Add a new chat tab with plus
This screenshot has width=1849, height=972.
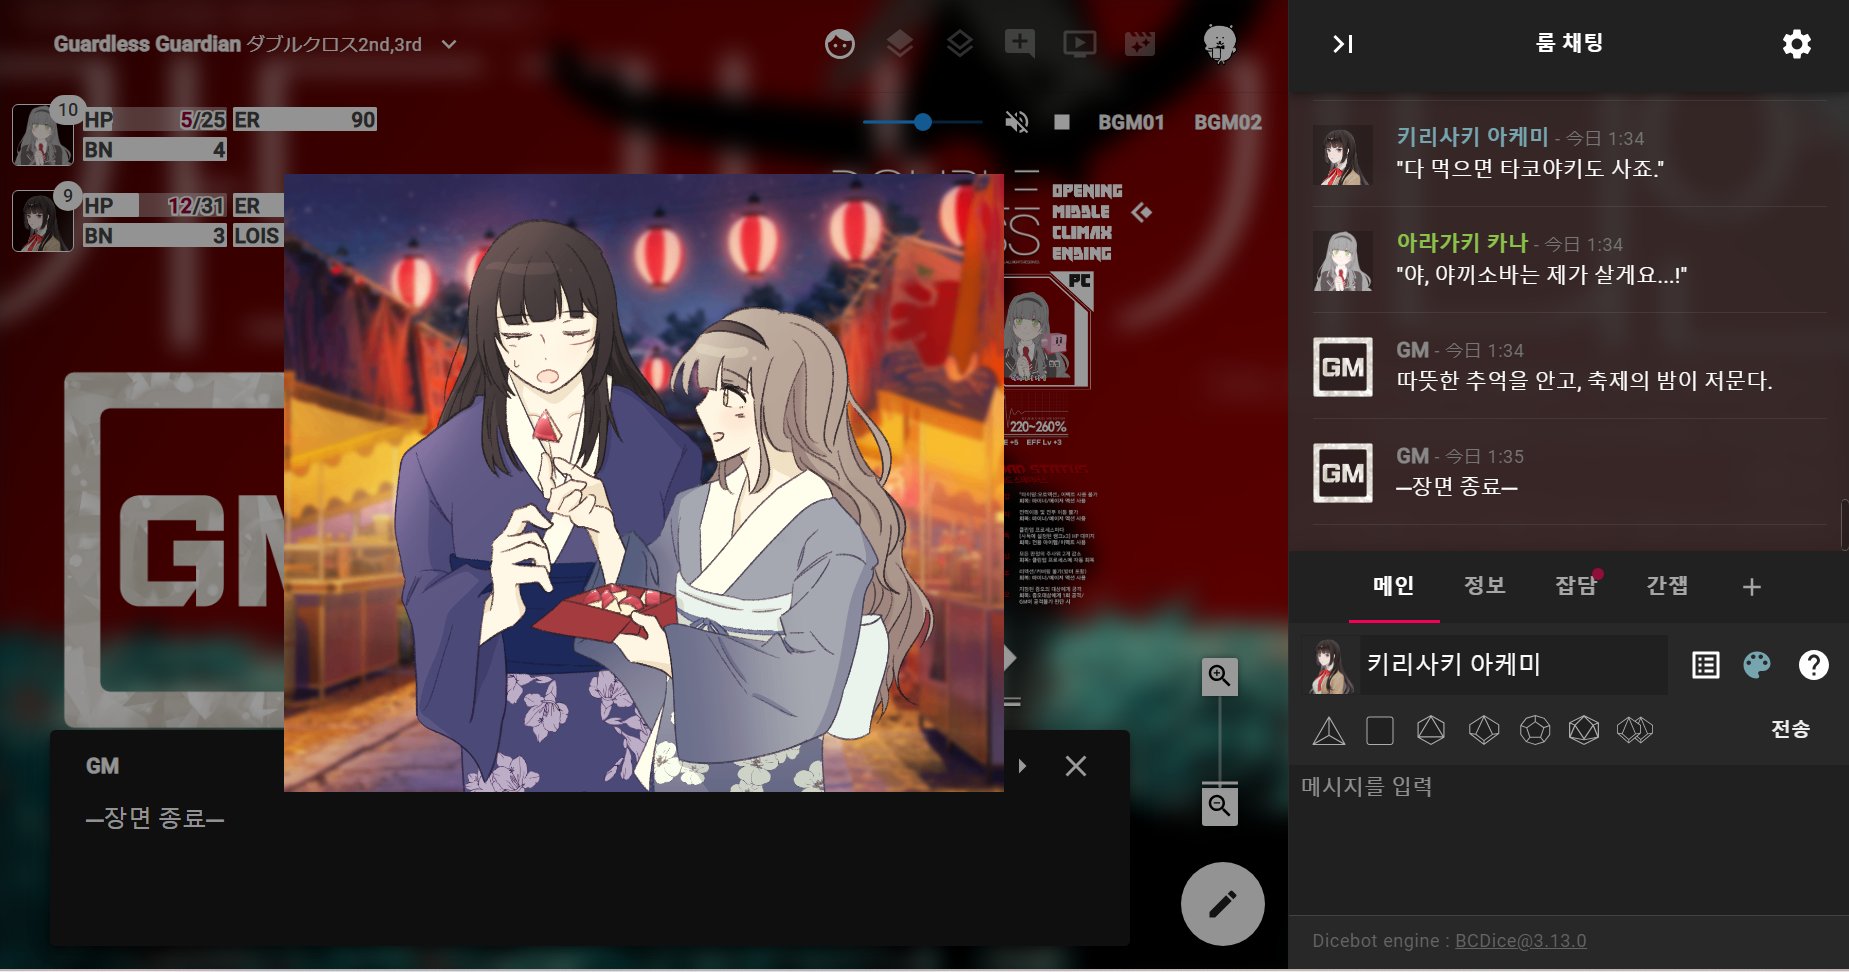coord(1752,587)
